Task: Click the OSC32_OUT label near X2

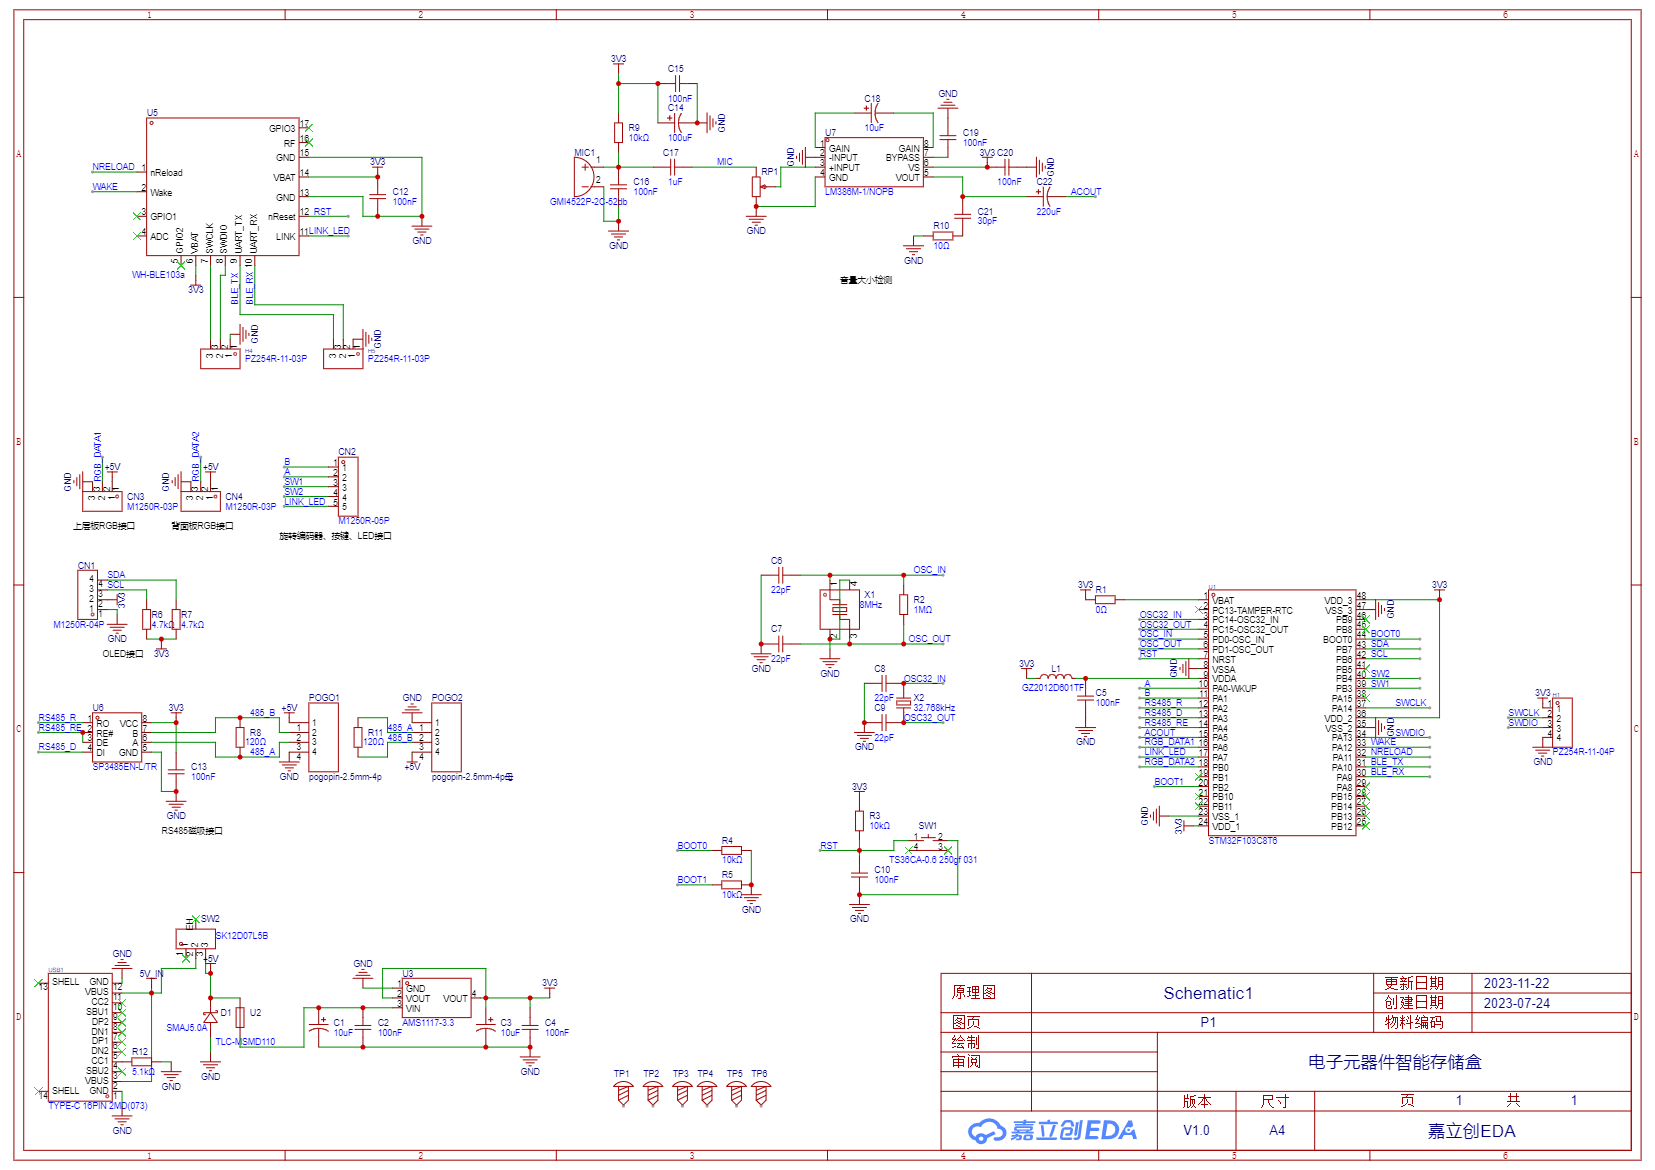Action: (x=930, y=717)
